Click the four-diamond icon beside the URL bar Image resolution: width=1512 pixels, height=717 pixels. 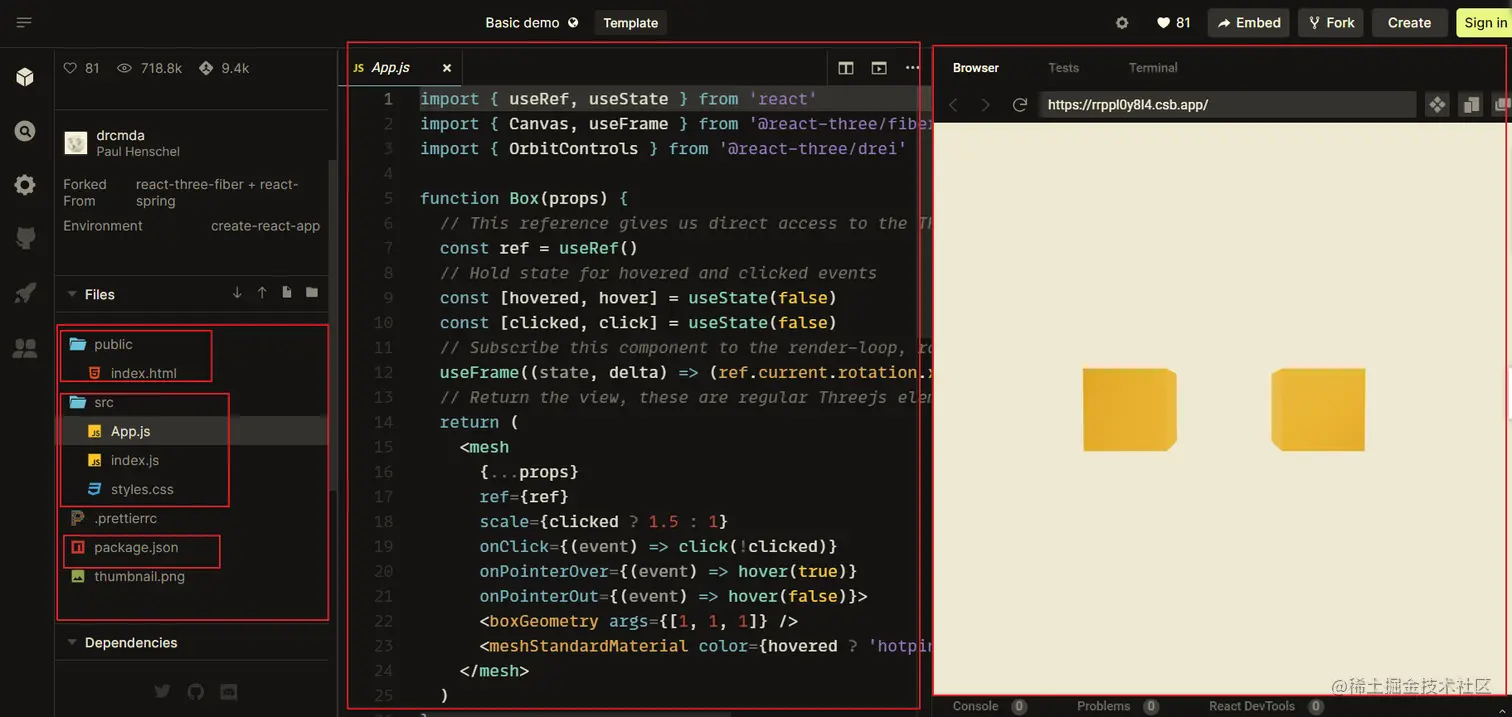pos(1437,104)
